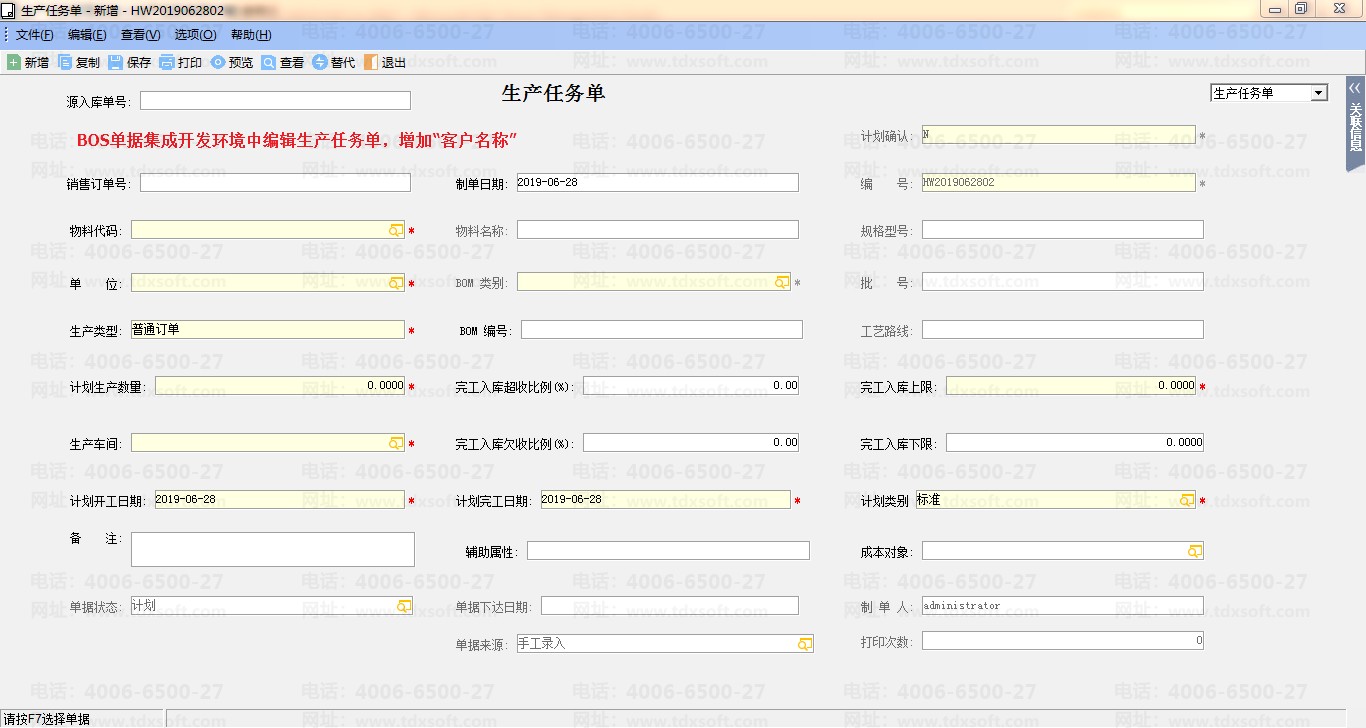The width and height of the screenshot is (1366, 728).
Task: Click the 计划开工日期 date field
Action: [x=280, y=500]
